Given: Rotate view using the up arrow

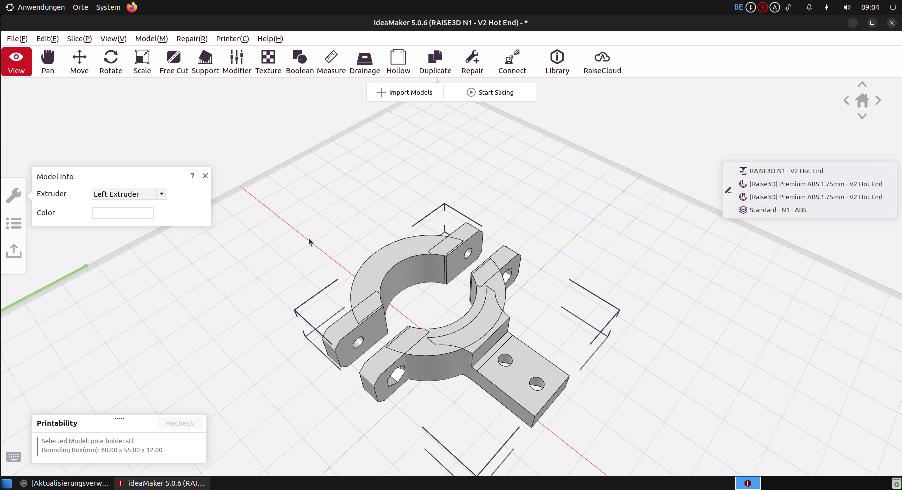Looking at the screenshot, I should pyautogui.click(x=862, y=85).
